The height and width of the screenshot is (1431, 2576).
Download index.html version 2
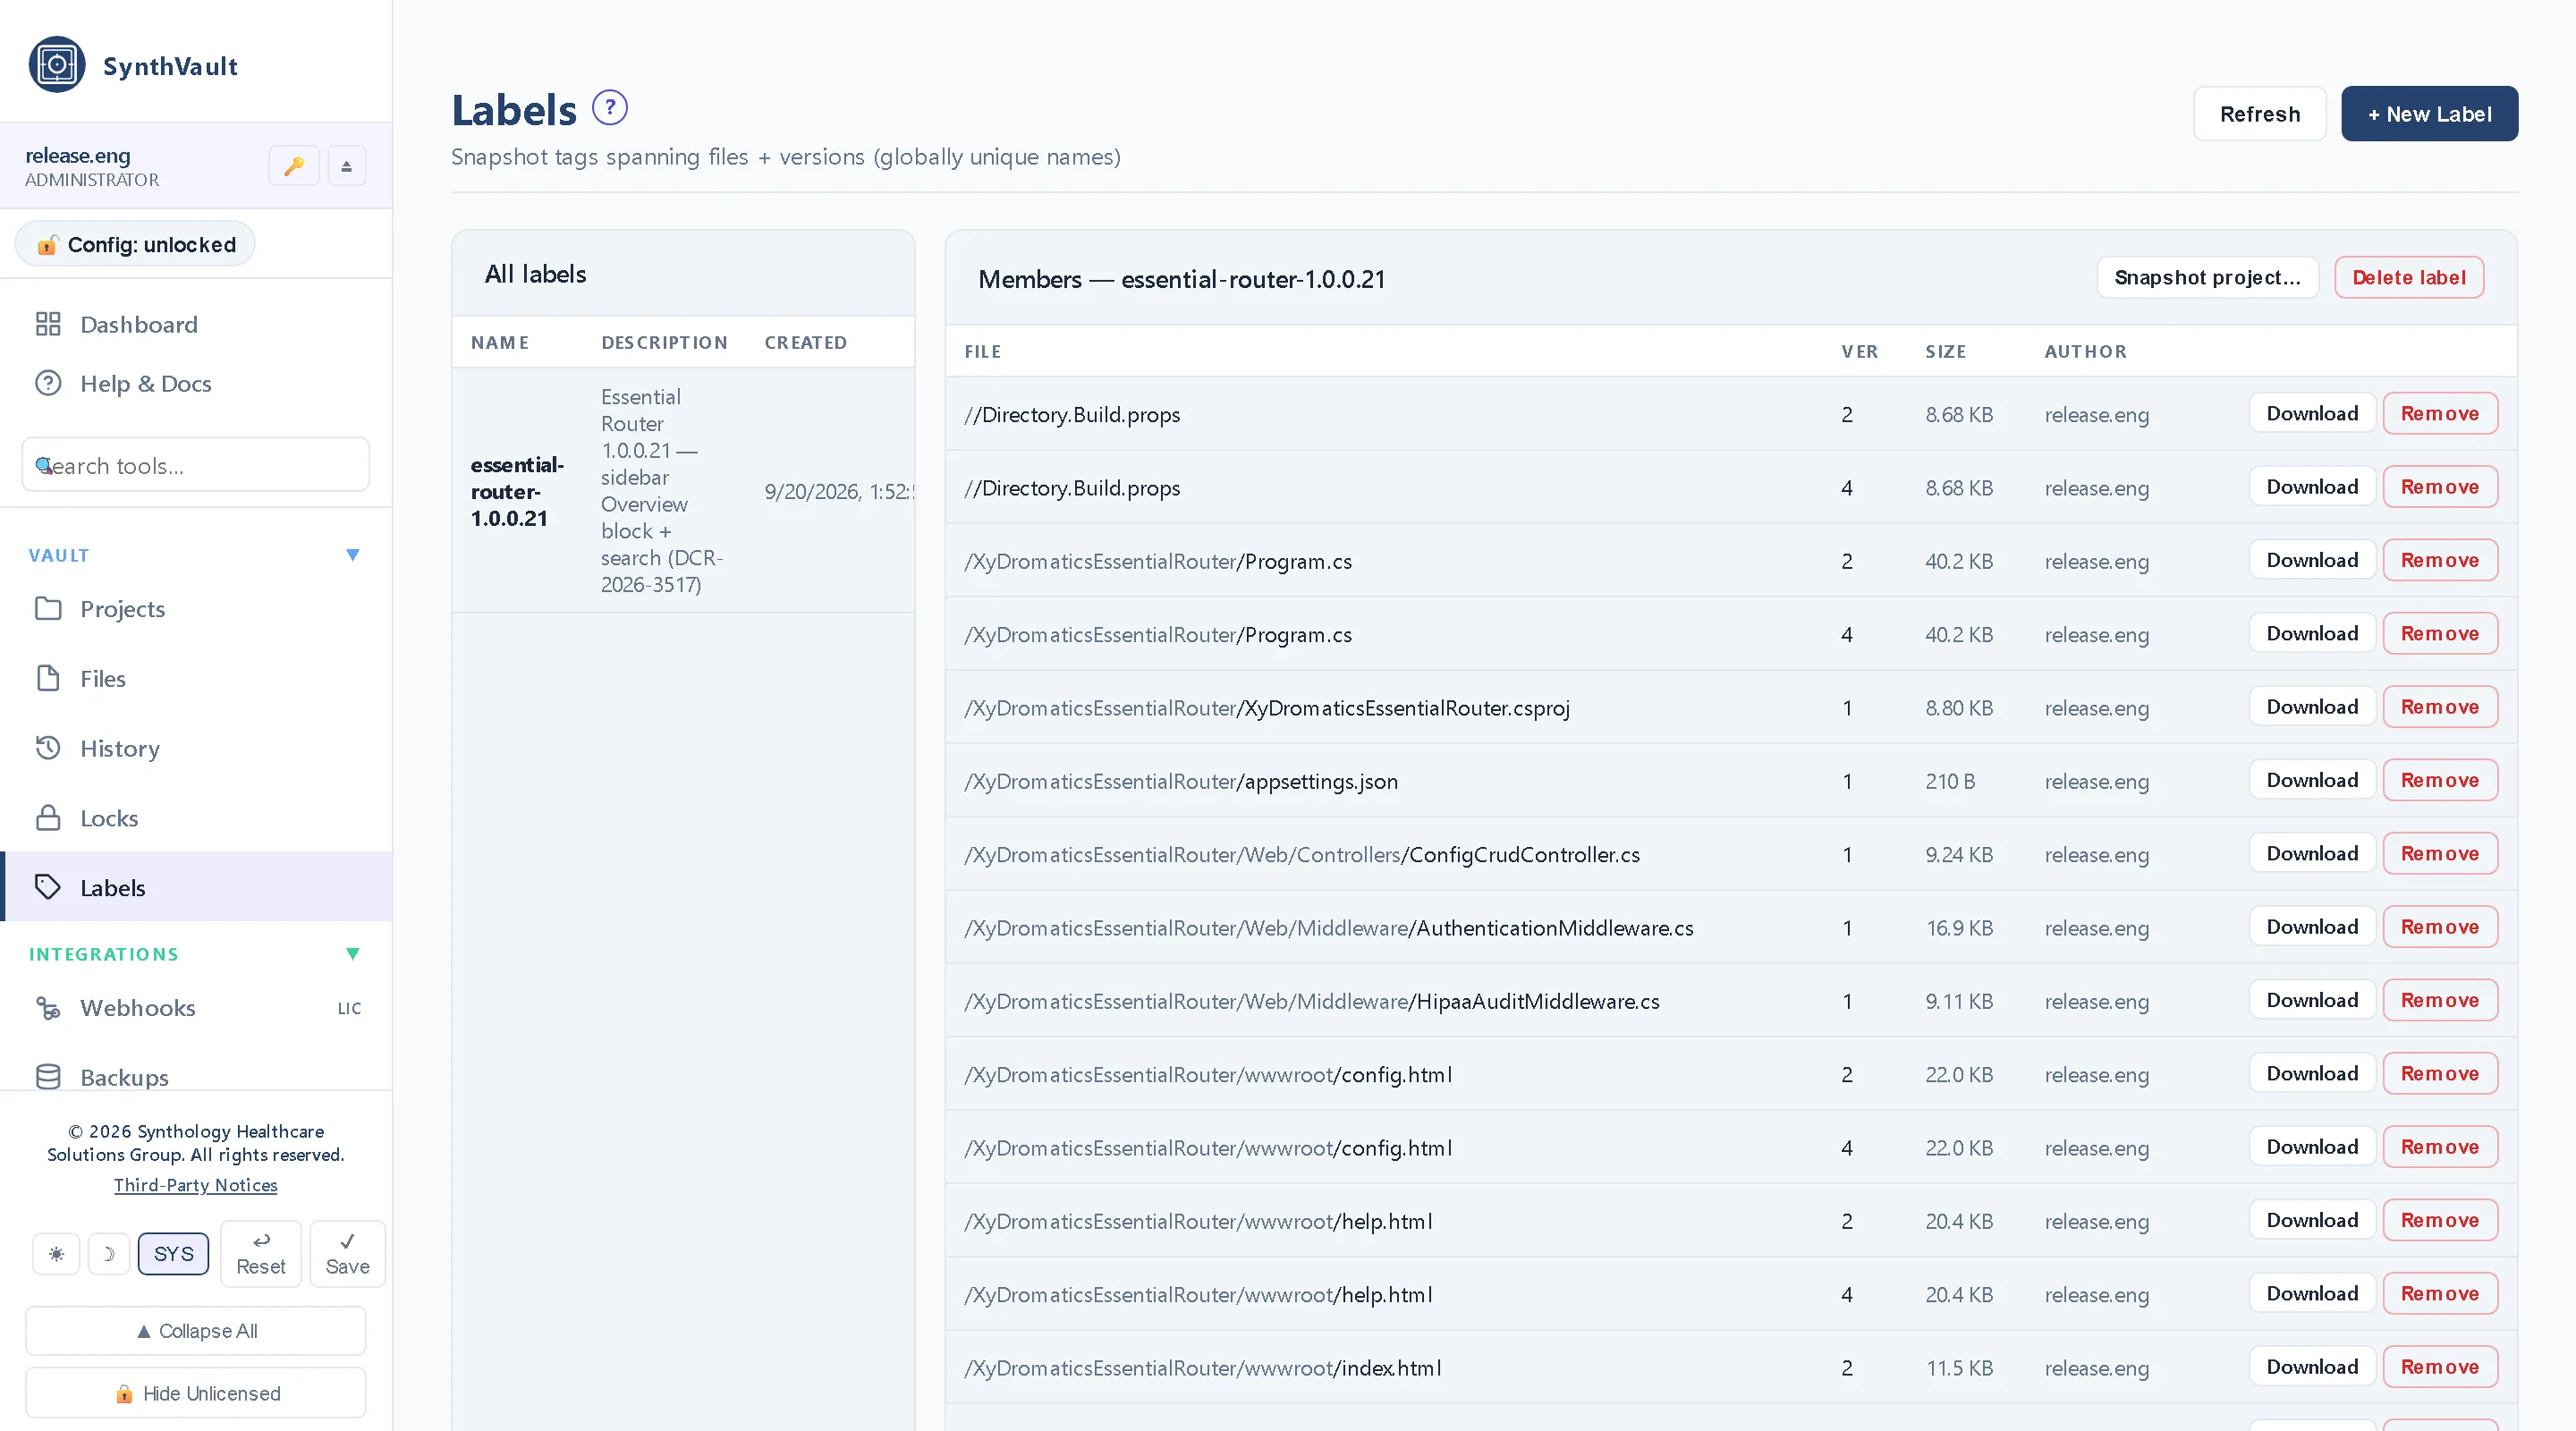(x=2312, y=1367)
